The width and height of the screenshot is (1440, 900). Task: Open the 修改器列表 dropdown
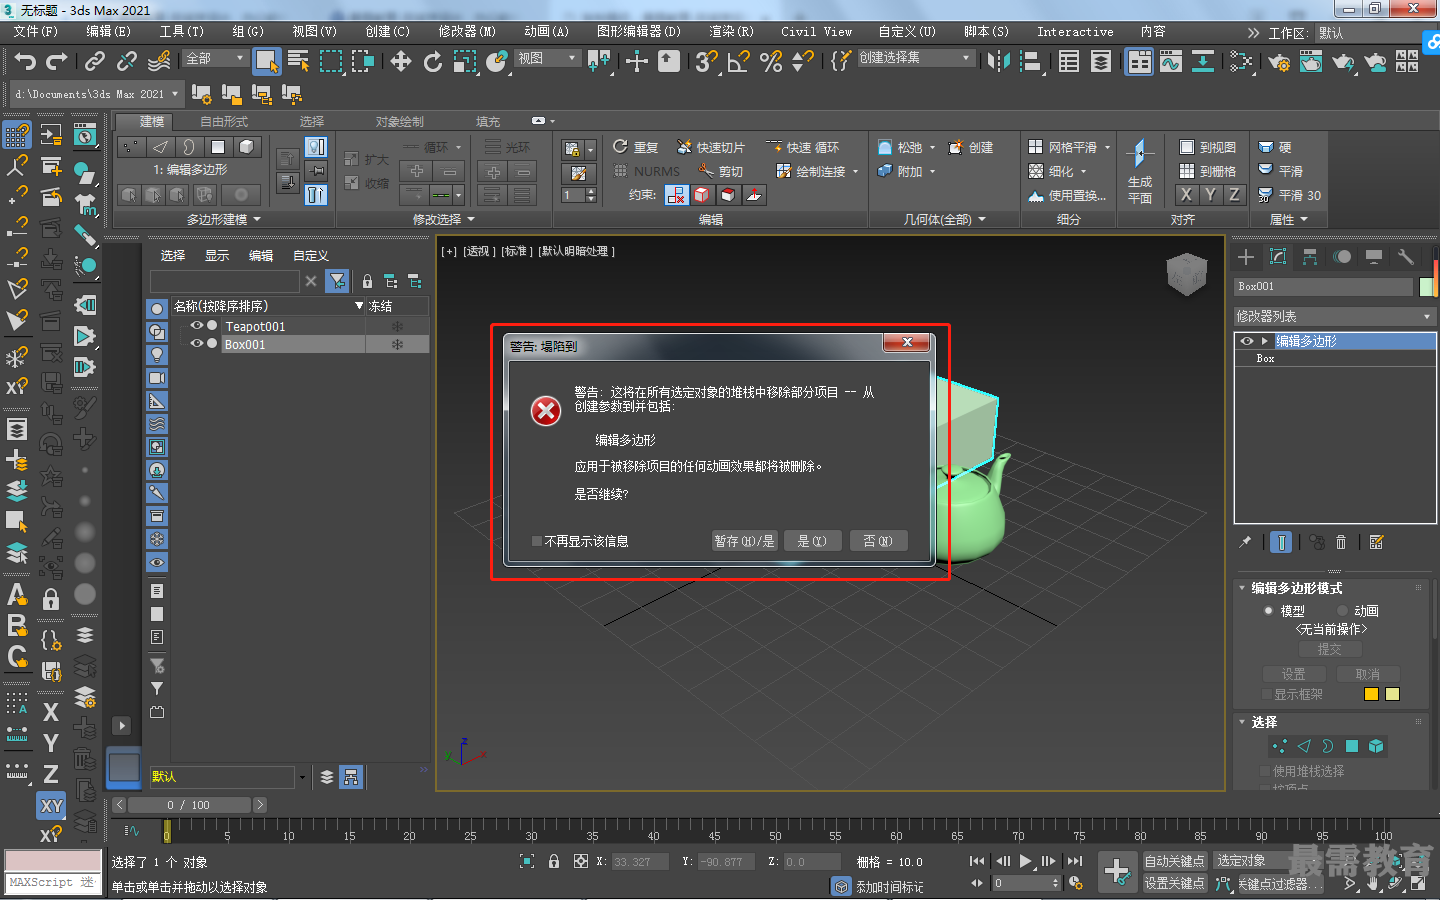pos(1335,316)
